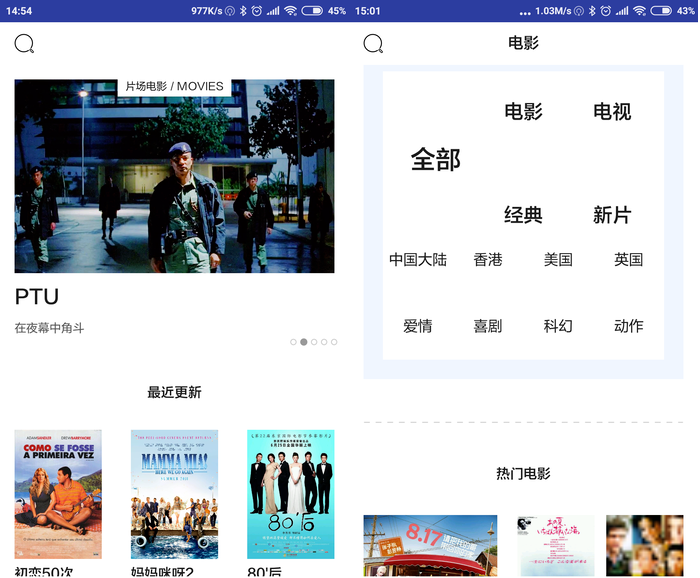Screen dimensions: 700x578
Task: Select the 电影 filter in the category panel
Action: pos(523,112)
